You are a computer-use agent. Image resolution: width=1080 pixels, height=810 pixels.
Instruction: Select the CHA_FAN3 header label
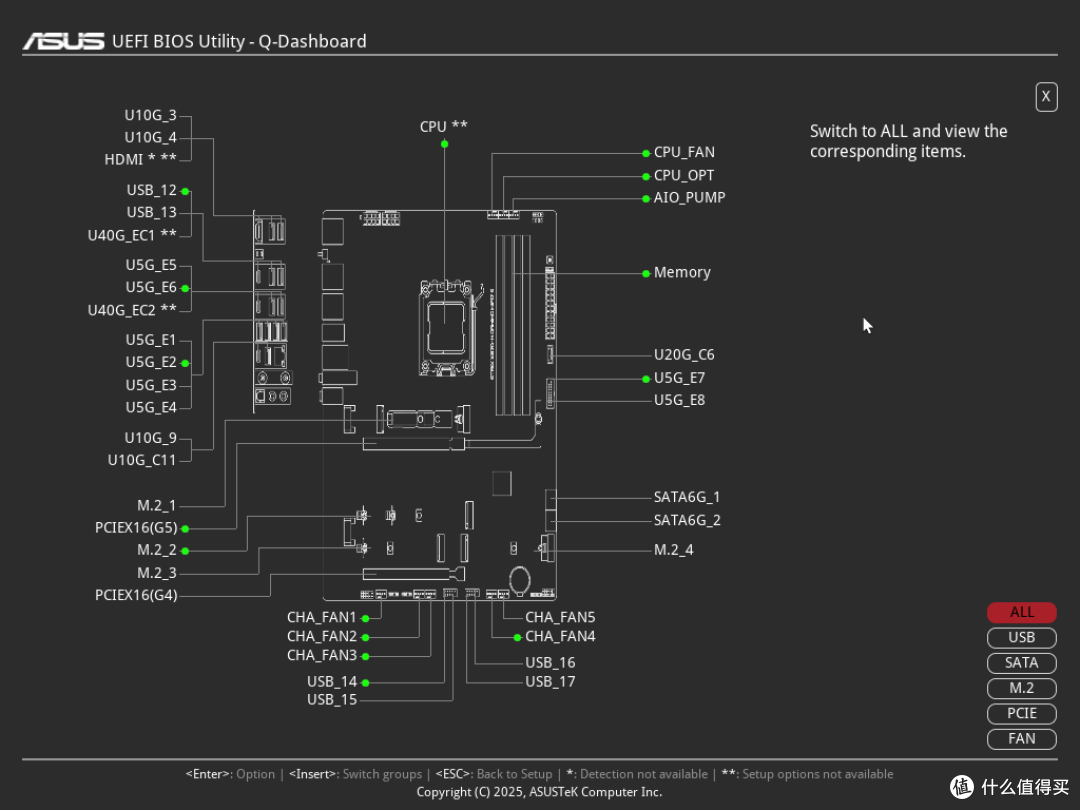pyautogui.click(x=322, y=656)
